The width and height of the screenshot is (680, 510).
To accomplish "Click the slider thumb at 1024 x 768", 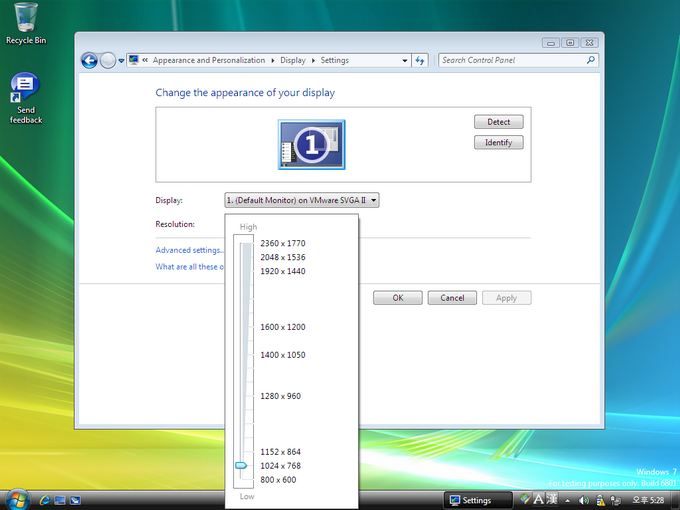I will tap(241, 465).
